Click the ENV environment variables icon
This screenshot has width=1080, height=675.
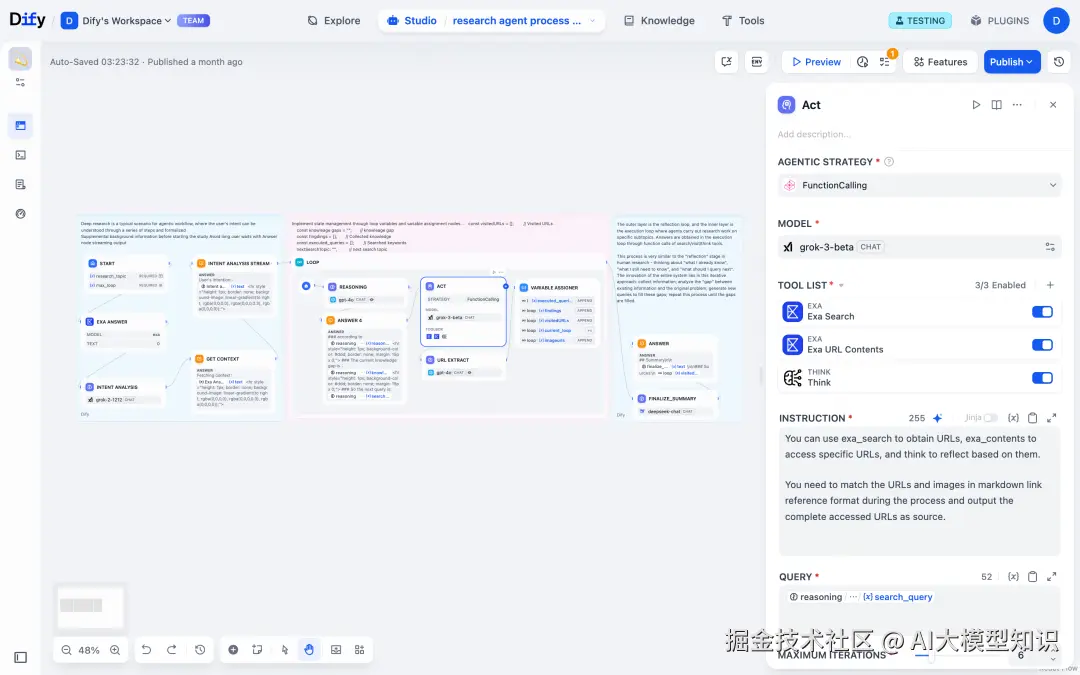[756, 62]
